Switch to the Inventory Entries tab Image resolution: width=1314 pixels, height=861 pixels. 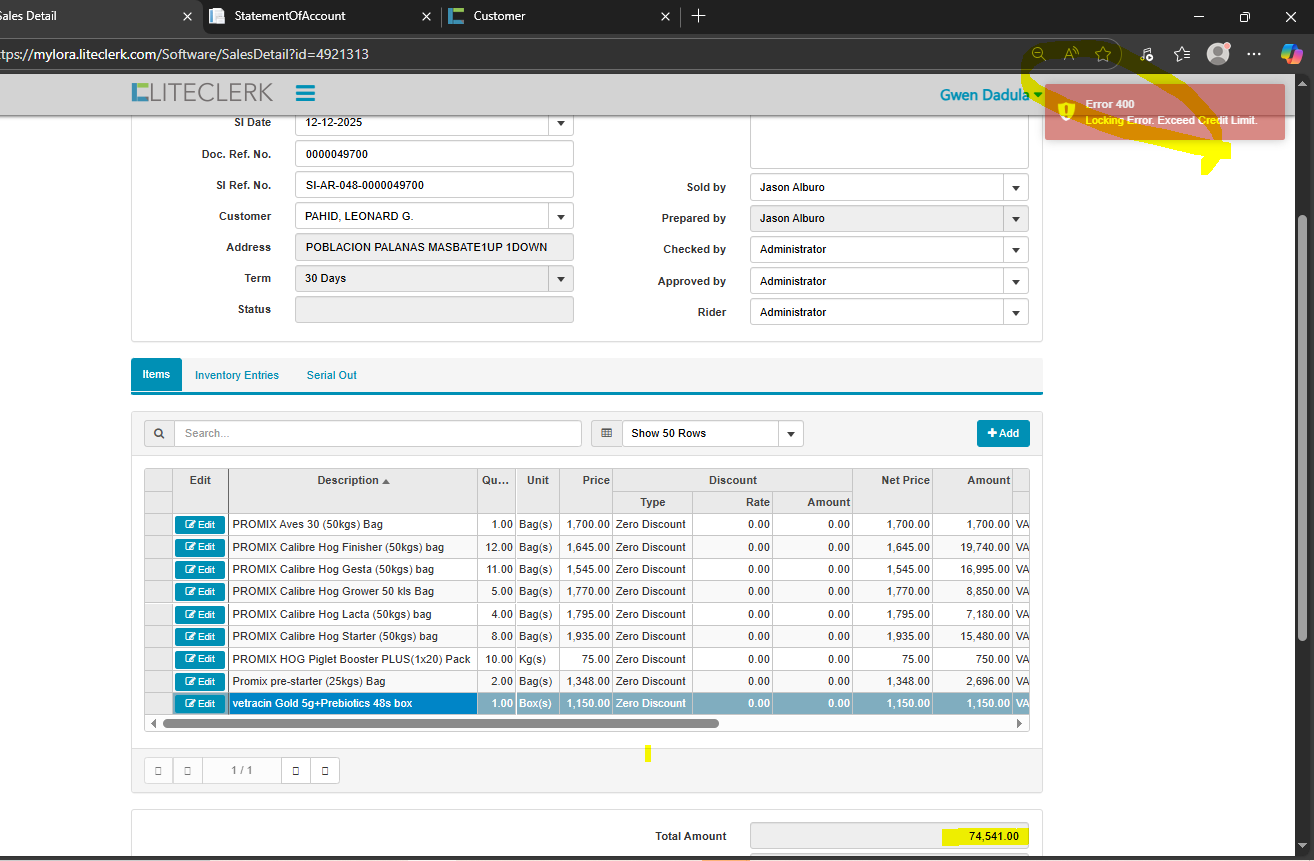click(x=237, y=375)
